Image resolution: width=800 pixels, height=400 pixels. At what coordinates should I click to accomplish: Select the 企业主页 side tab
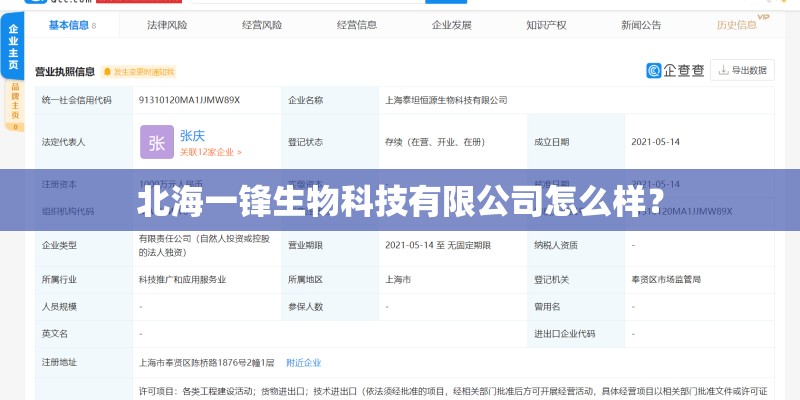pos(13,46)
